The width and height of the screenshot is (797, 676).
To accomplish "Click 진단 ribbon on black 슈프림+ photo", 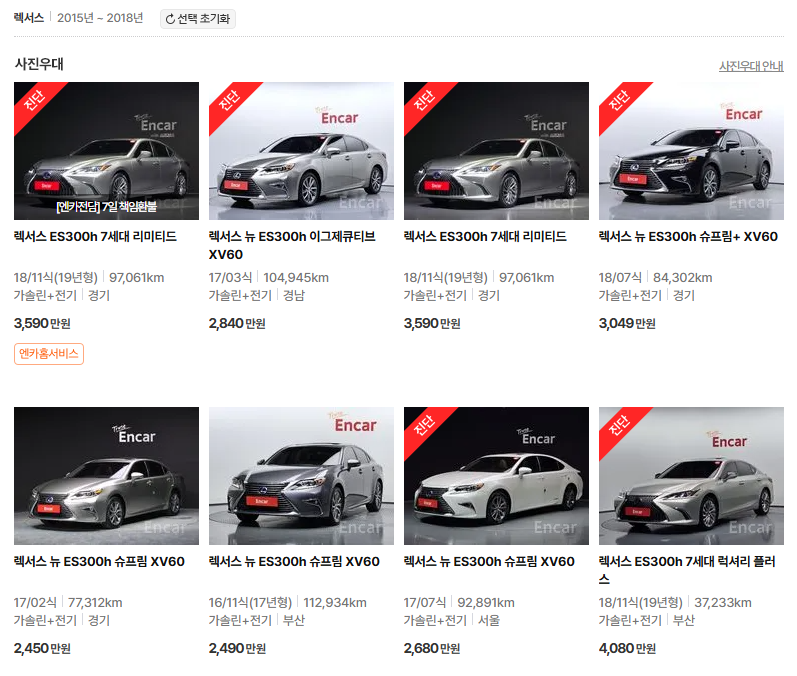I will [x=619, y=102].
